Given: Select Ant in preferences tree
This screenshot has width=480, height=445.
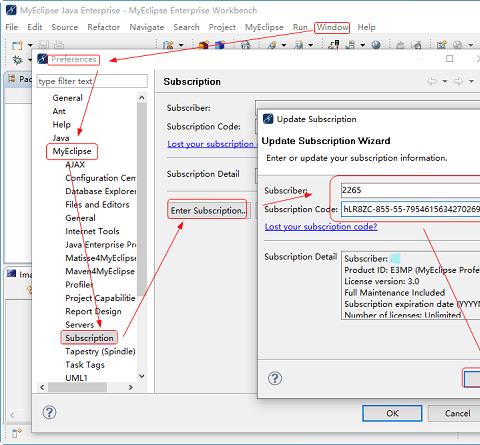Looking at the screenshot, I should [59, 111].
